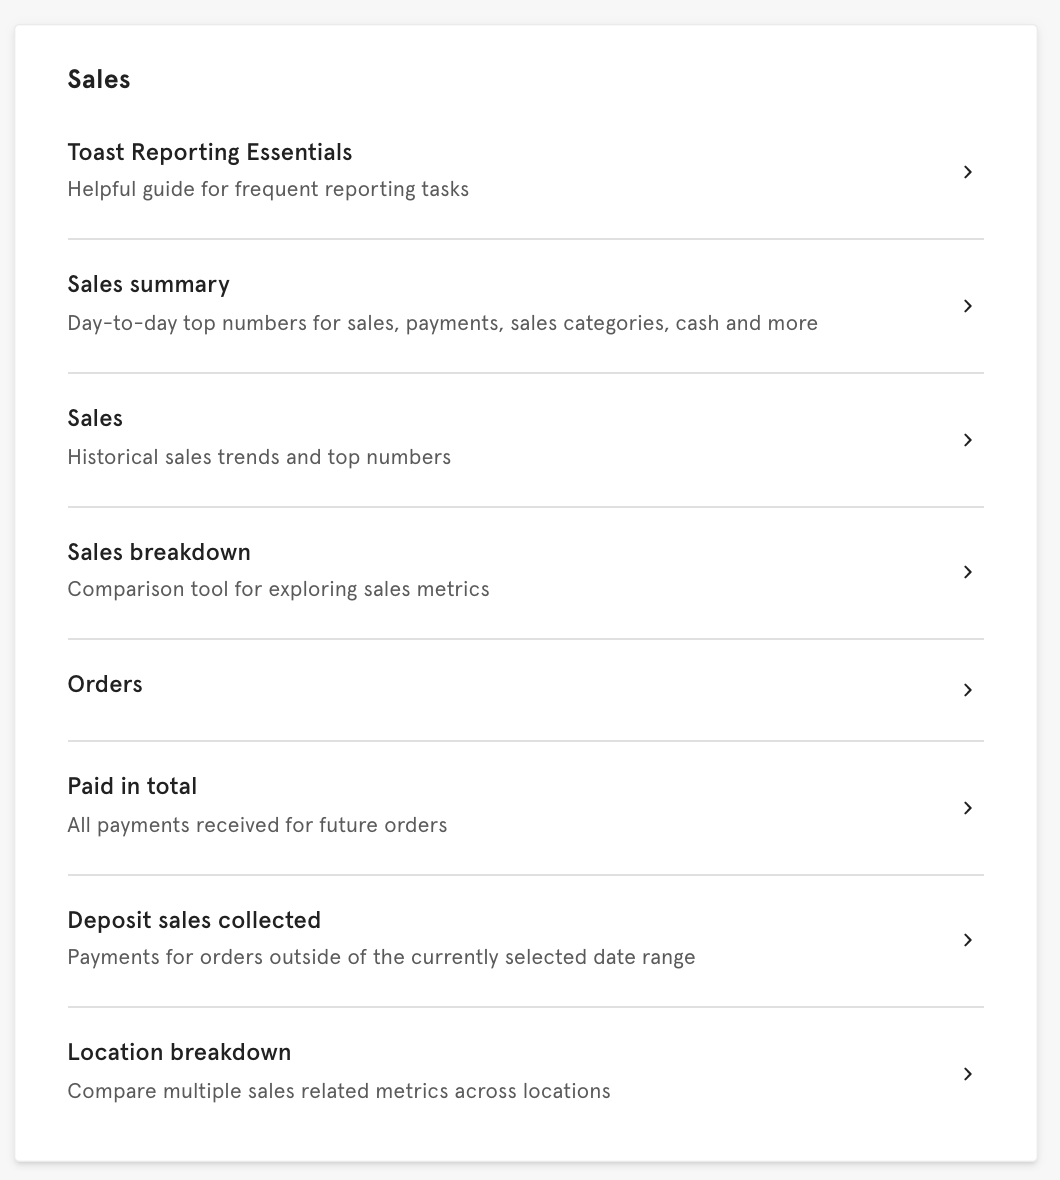Click the Sales section heading
Screen dimensions: 1060x1180
(x=98, y=79)
